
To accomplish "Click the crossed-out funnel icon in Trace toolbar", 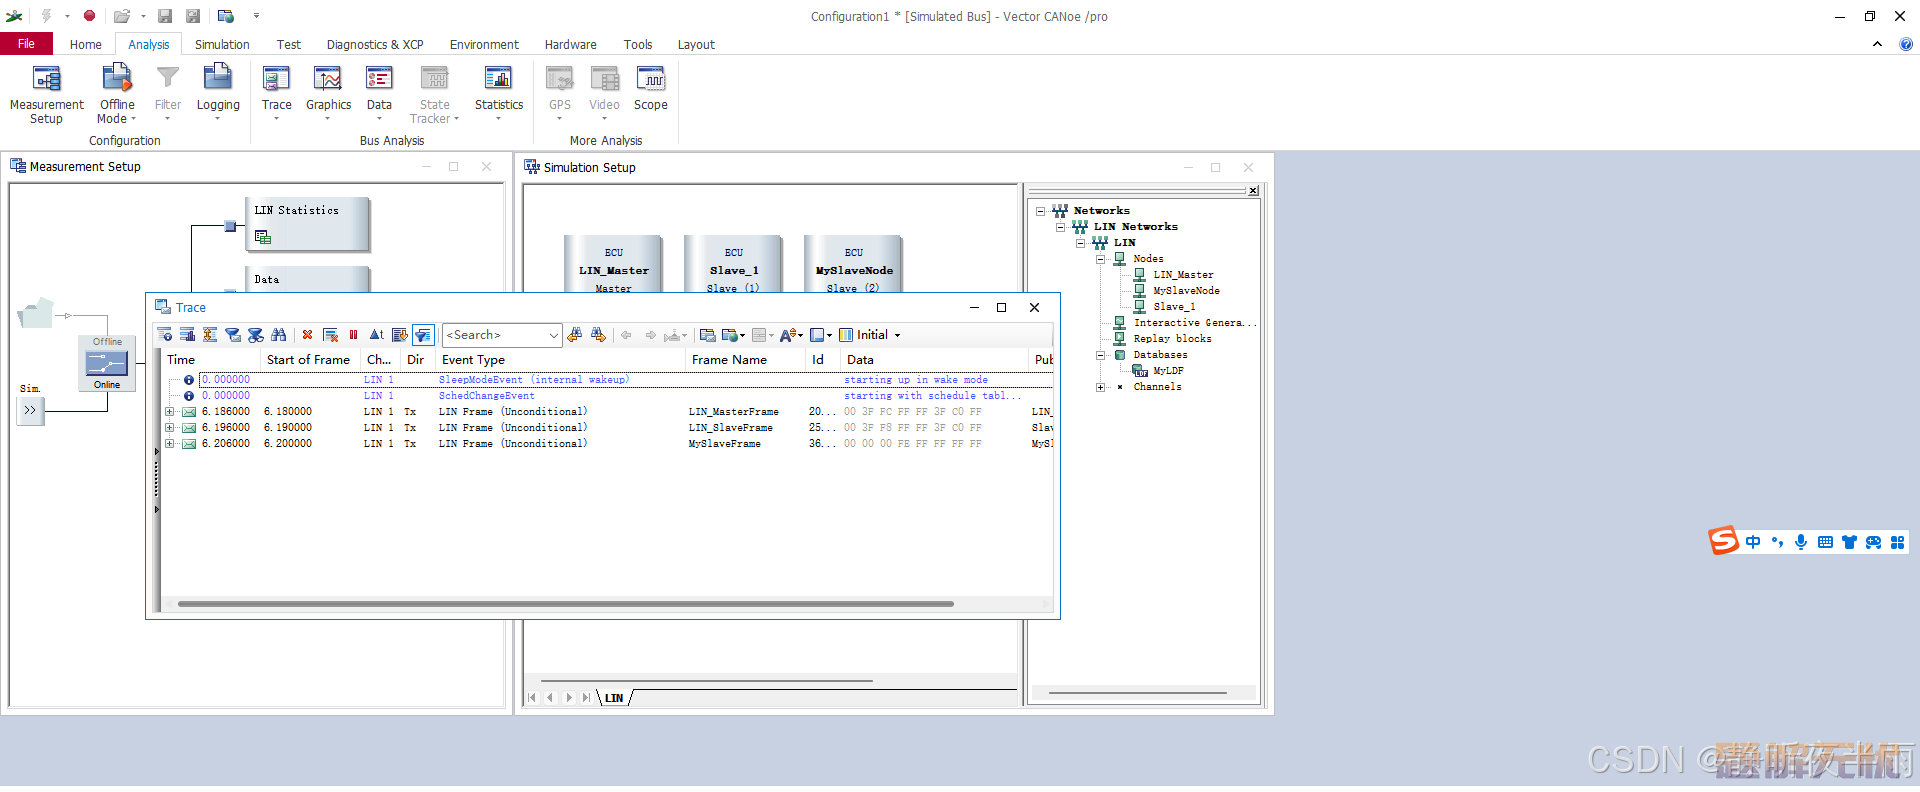I will tap(256, 335).
